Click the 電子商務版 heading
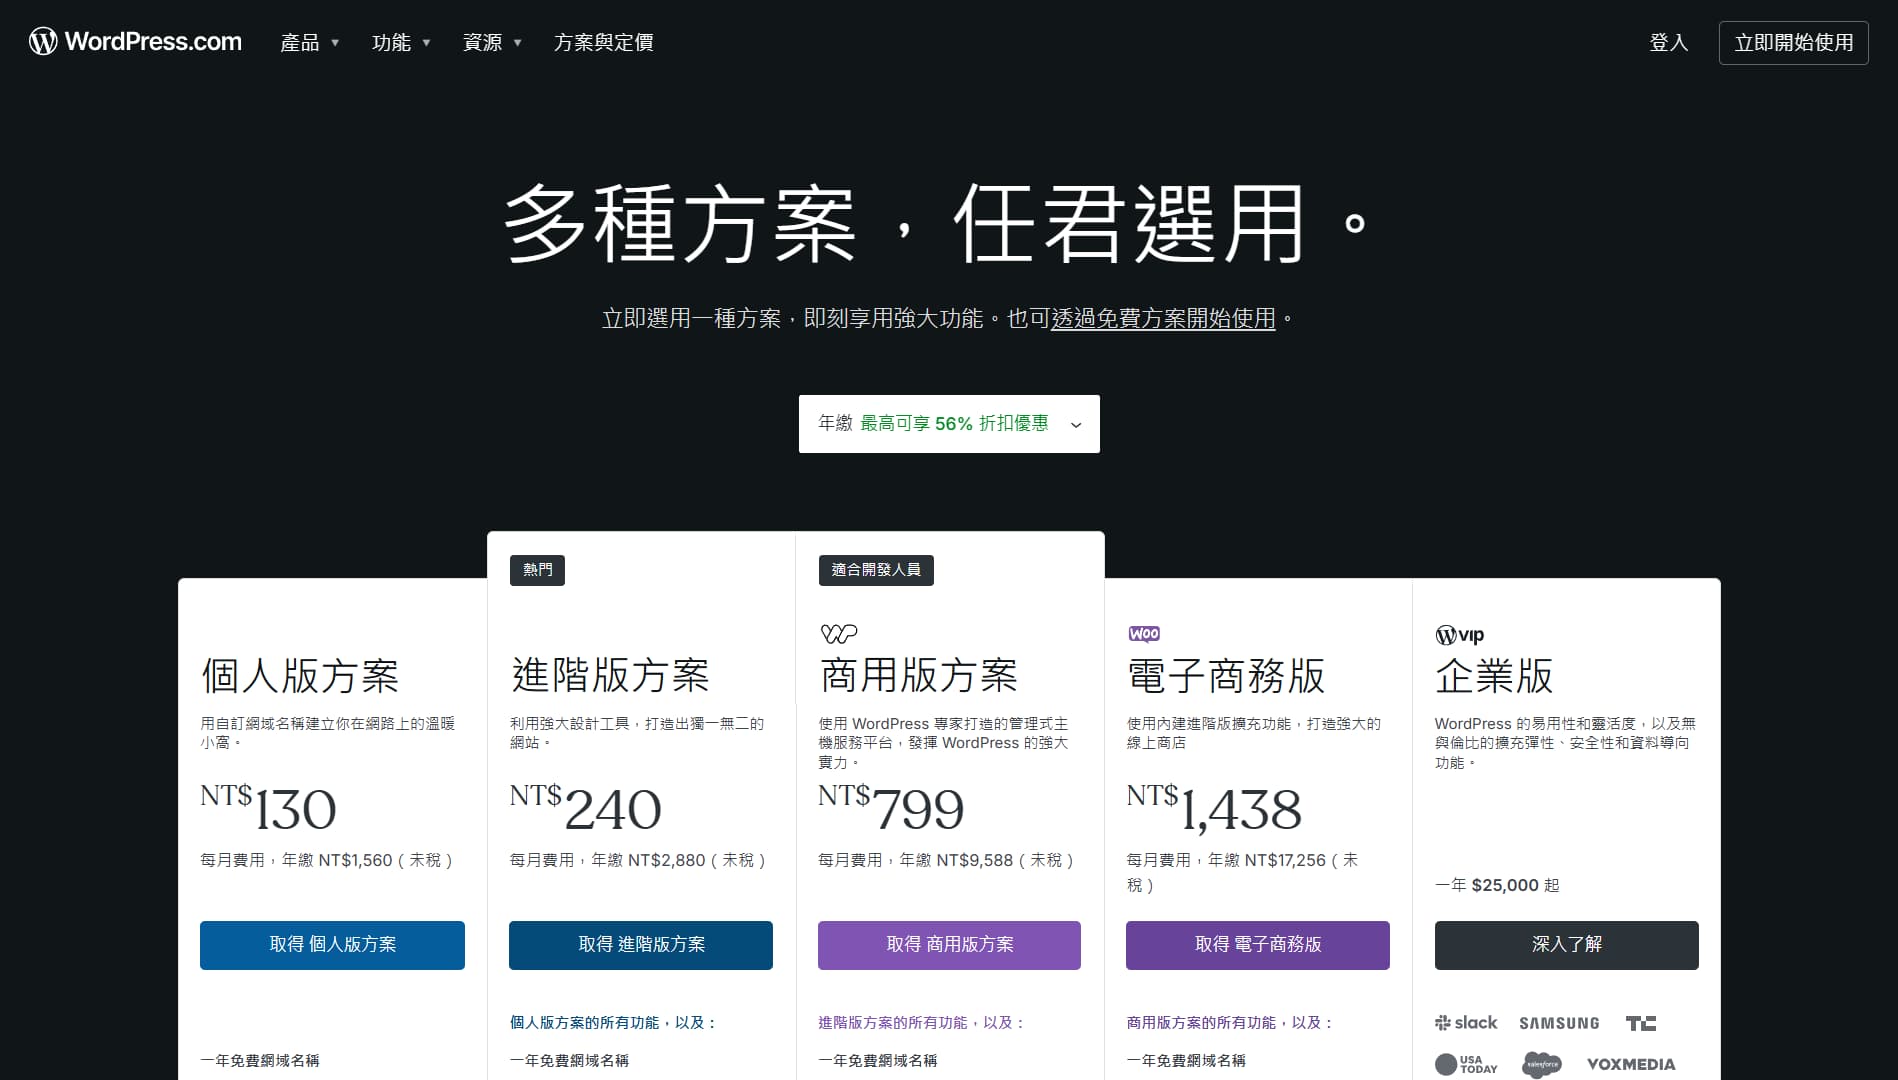This screenshot has height=1080, width=1898. tap(1226, 676)
